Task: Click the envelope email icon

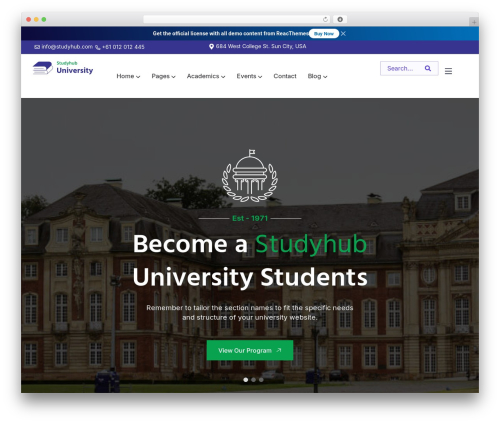Action: click(x=37, y=47)
